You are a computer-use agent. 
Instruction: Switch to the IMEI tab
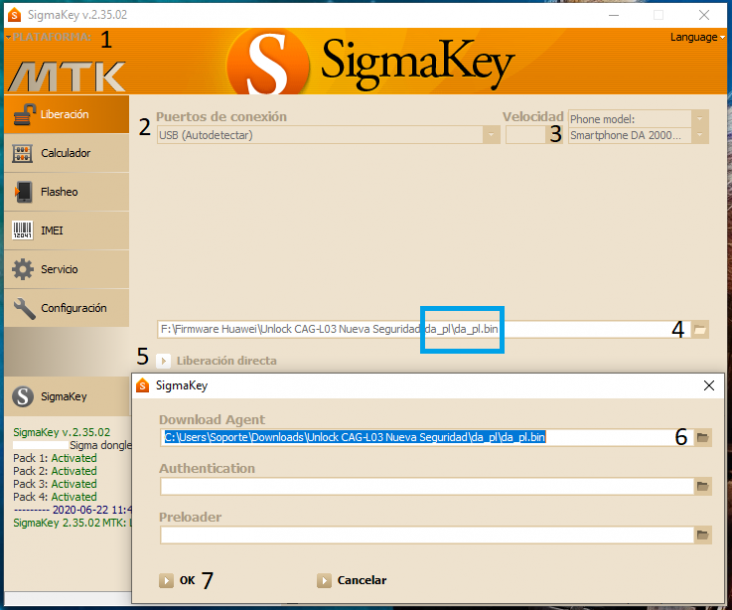pyautogui.click(x=66, y=231)
